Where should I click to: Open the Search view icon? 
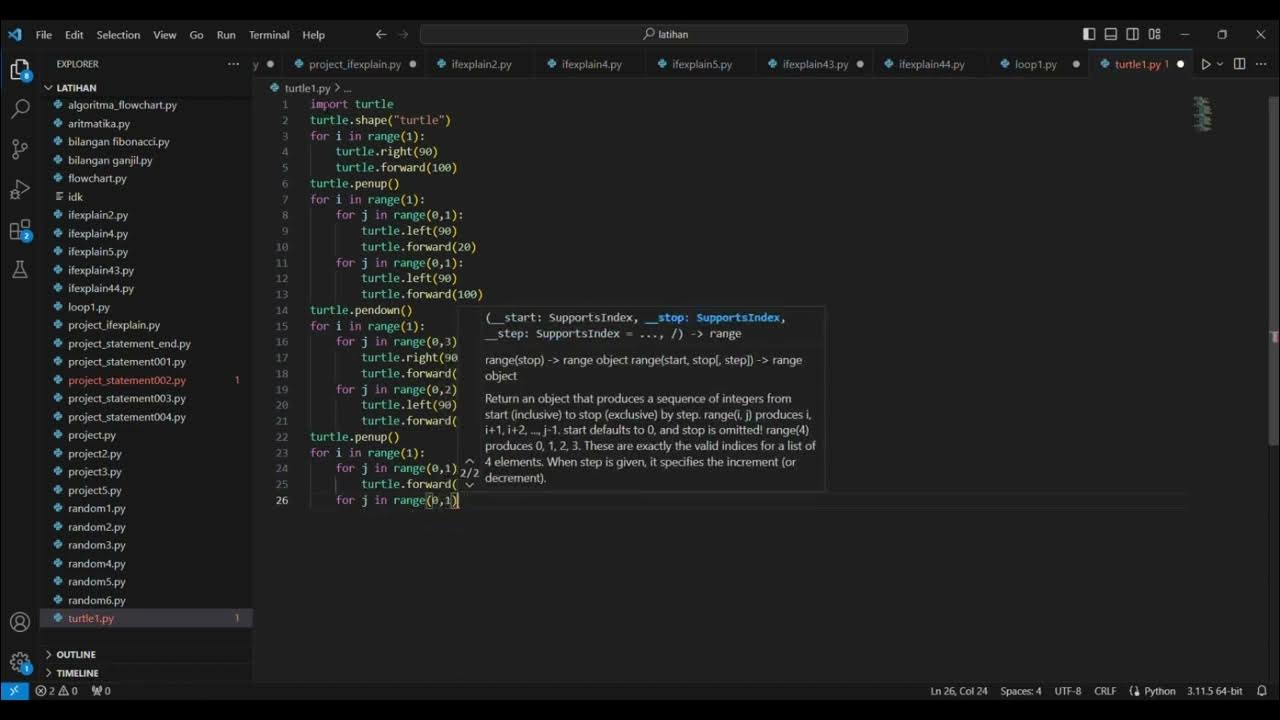click(19, 109)
